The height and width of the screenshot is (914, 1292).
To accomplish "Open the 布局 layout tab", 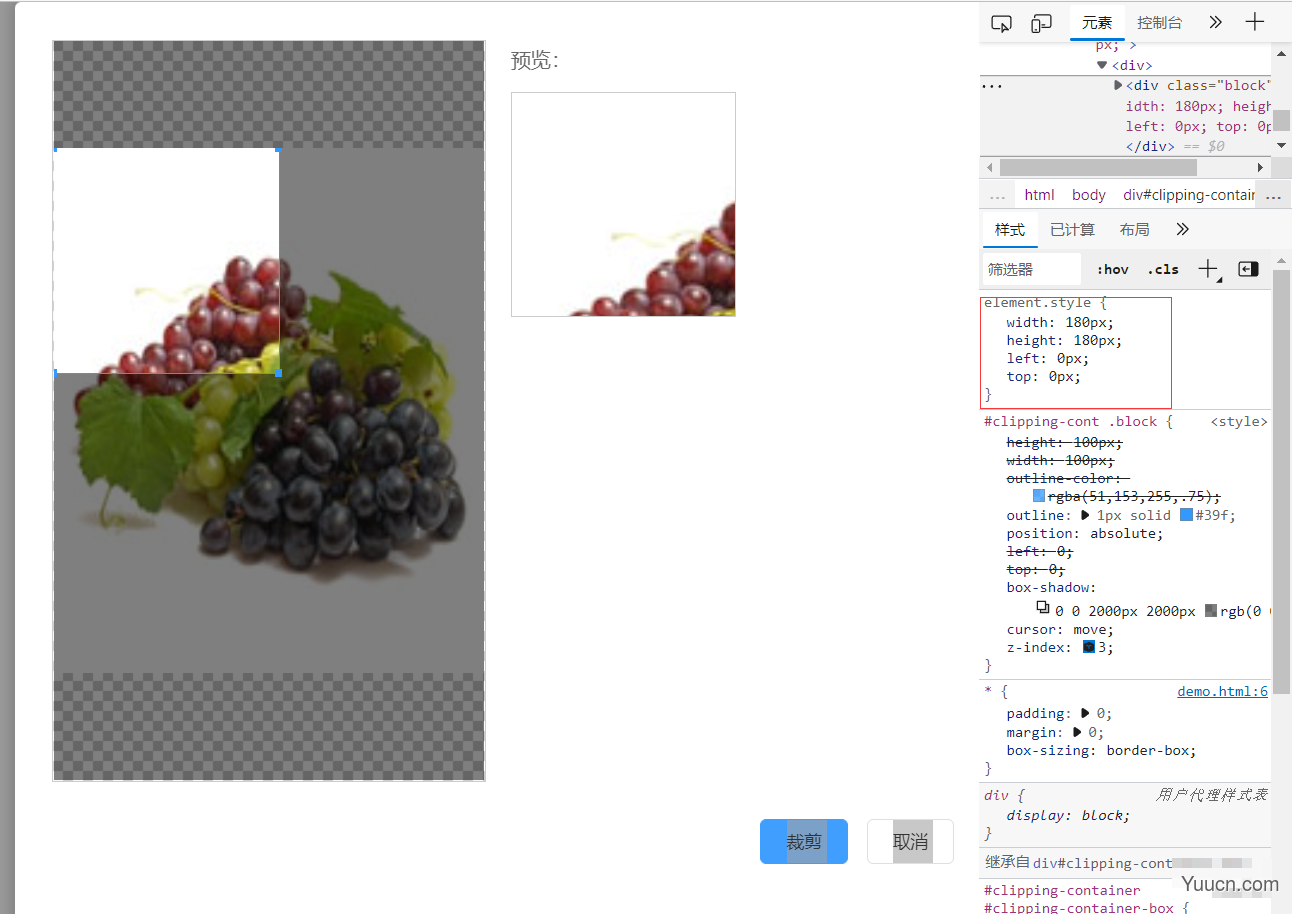I will 1134,229.
